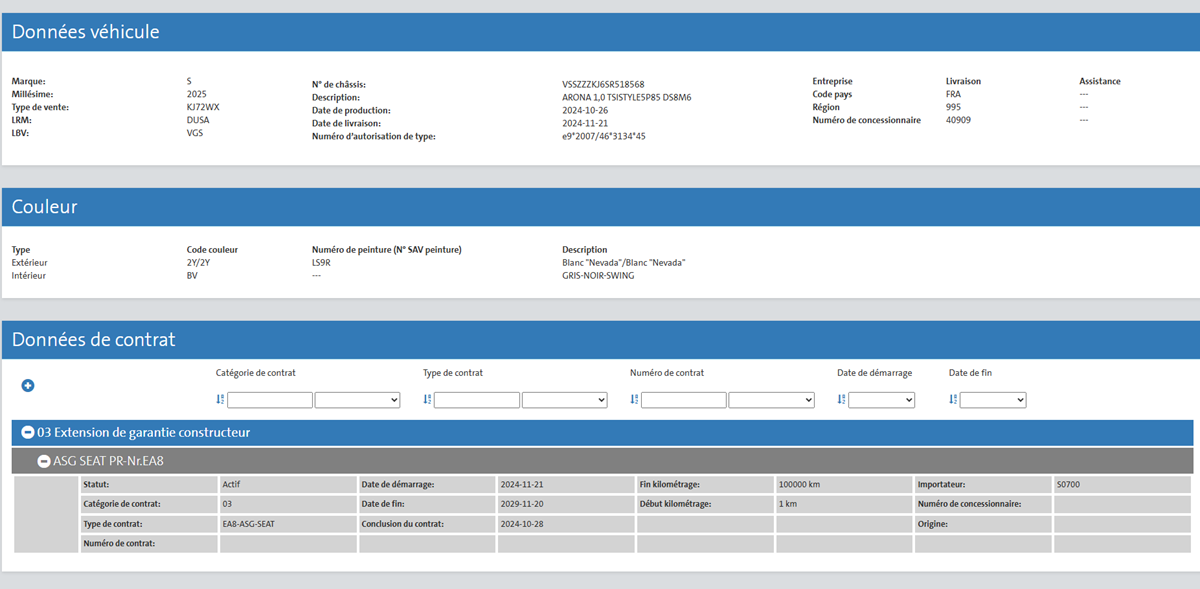This screenshot has height=589, width=1200.
Task: Open the Numéro de contrat dropdown
Action: click(x=771, y=400)
